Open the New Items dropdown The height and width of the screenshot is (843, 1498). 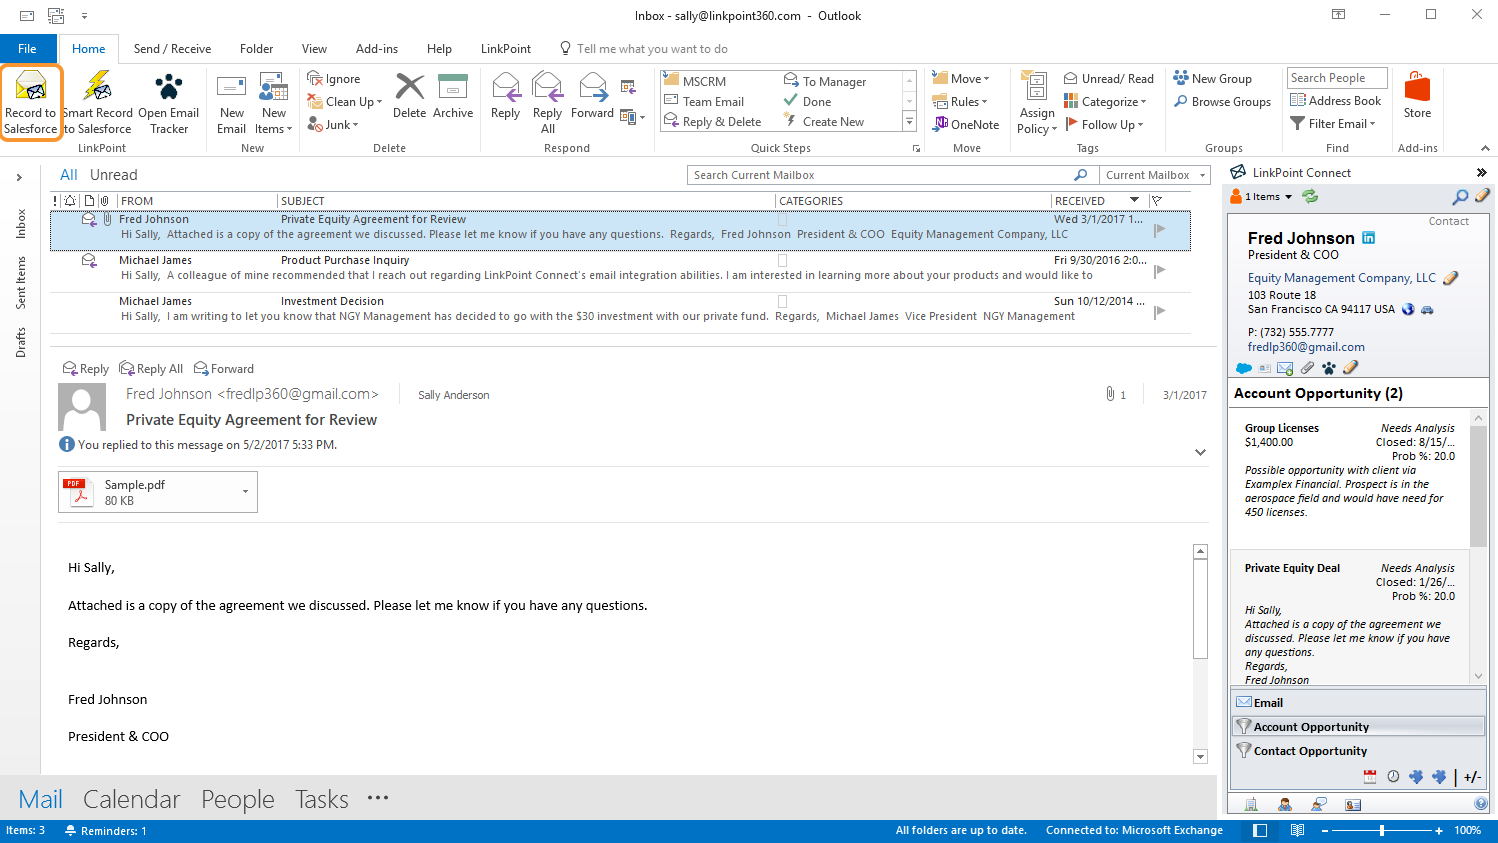pos(273,103)
